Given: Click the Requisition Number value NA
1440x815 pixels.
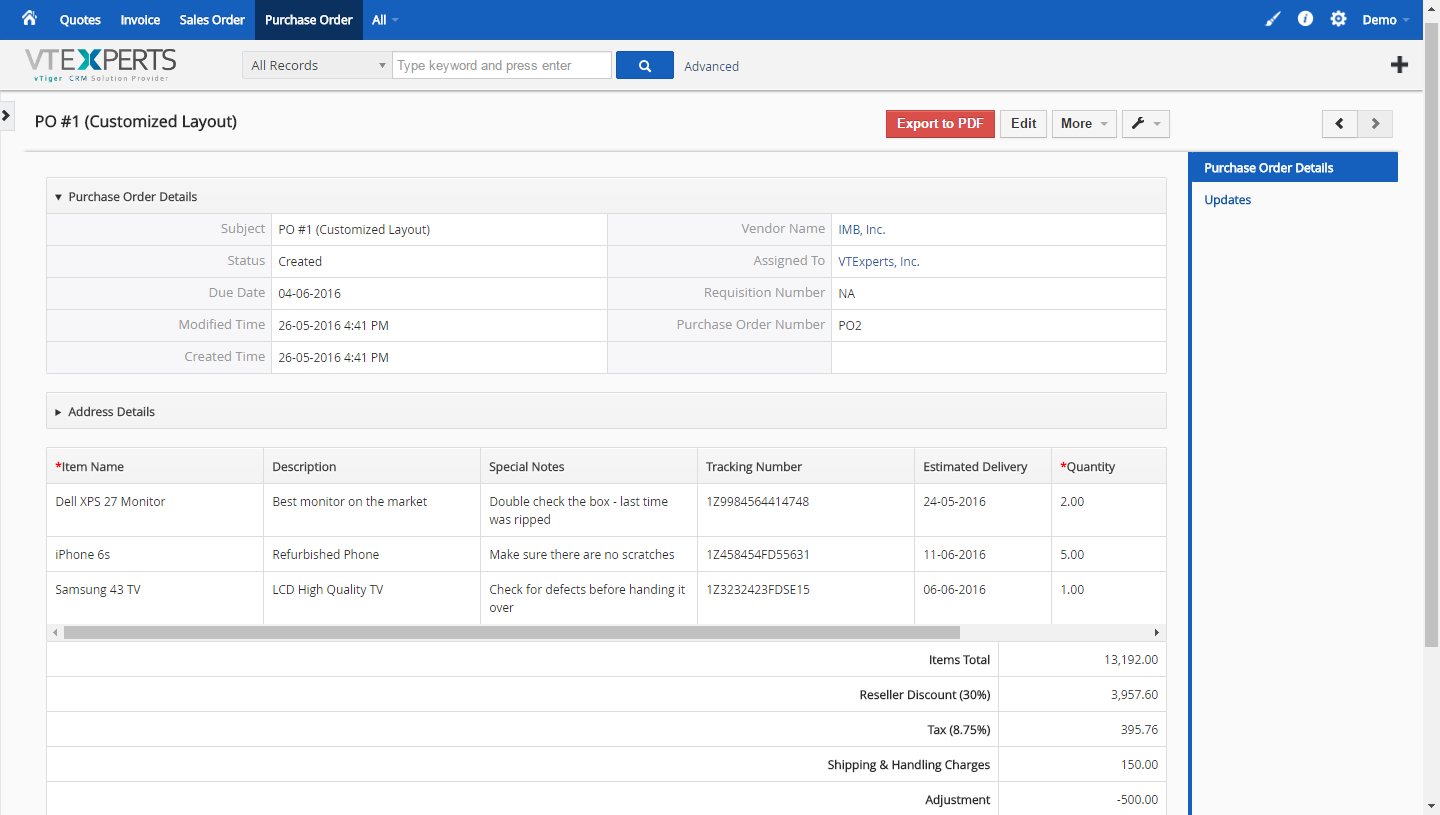Looking at the screenshot, I should [x=847, y=294].
